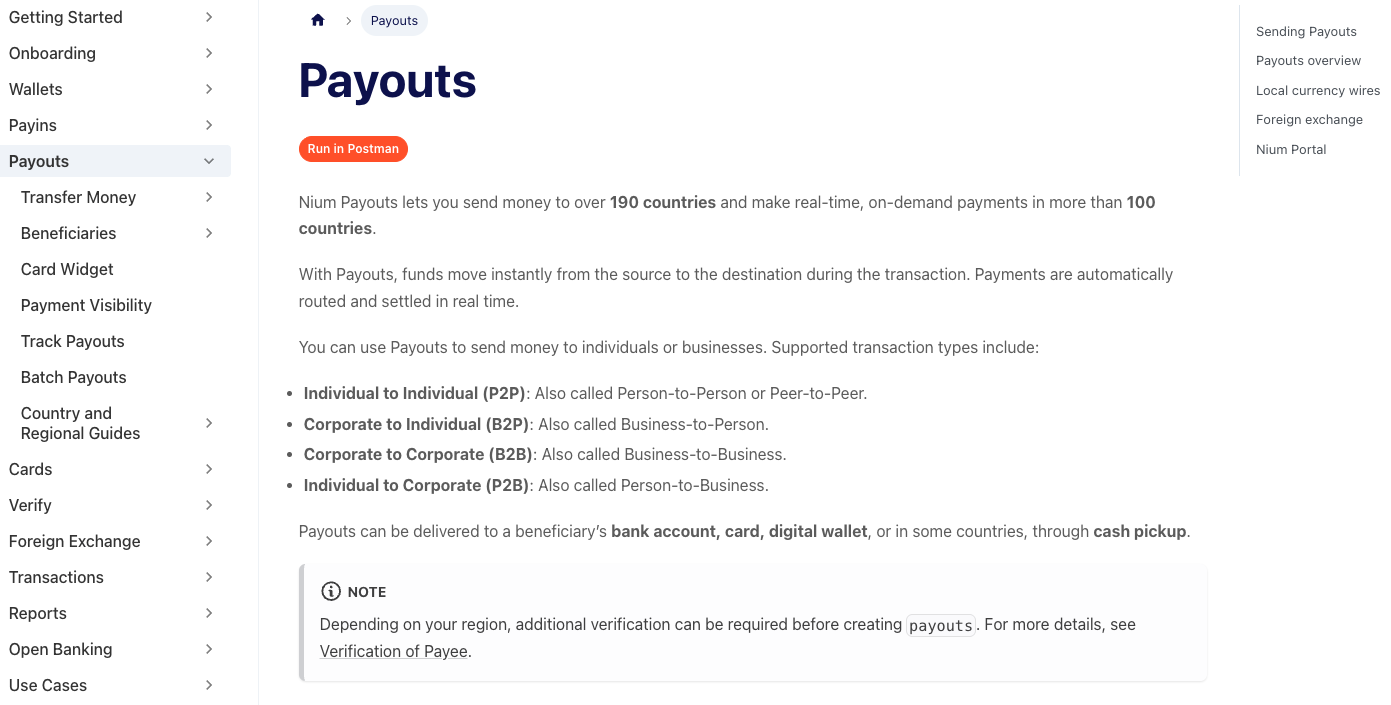Open the Card Widget page

coord(67,269)
